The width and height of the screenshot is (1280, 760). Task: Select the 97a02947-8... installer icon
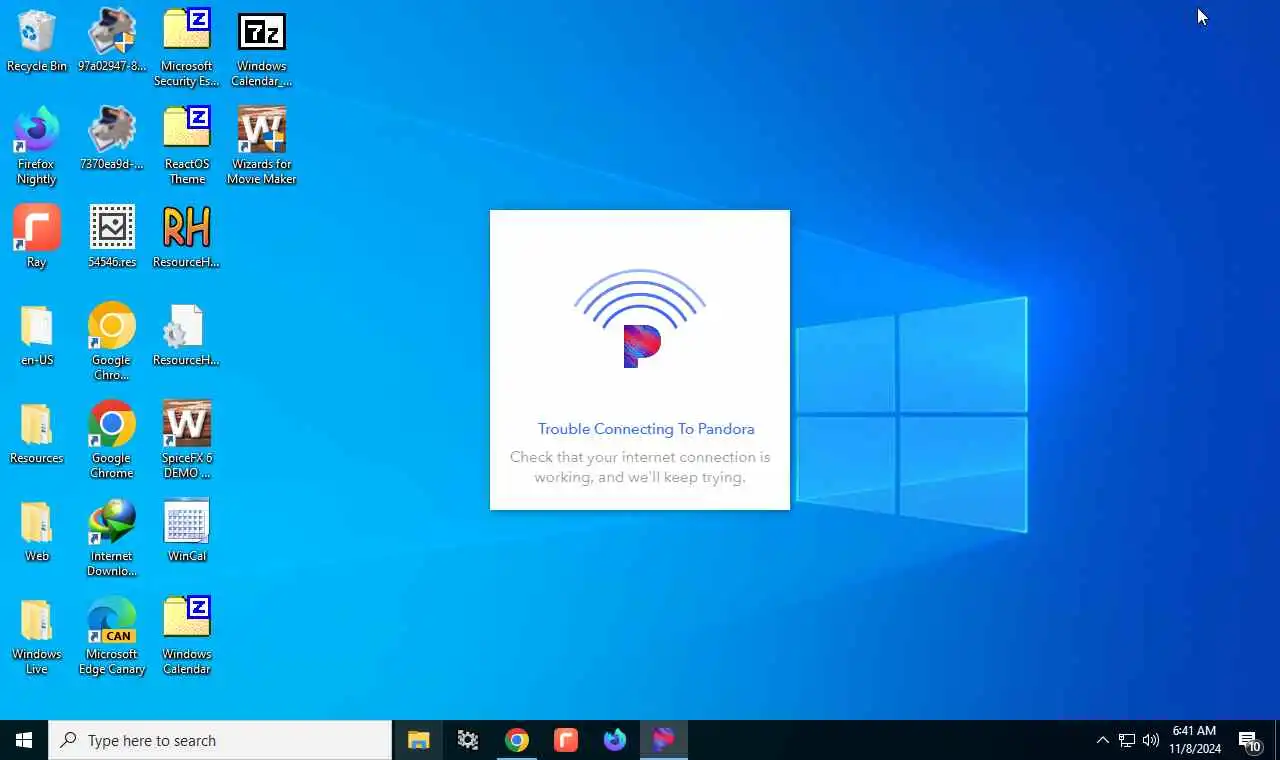pos(112,42)
